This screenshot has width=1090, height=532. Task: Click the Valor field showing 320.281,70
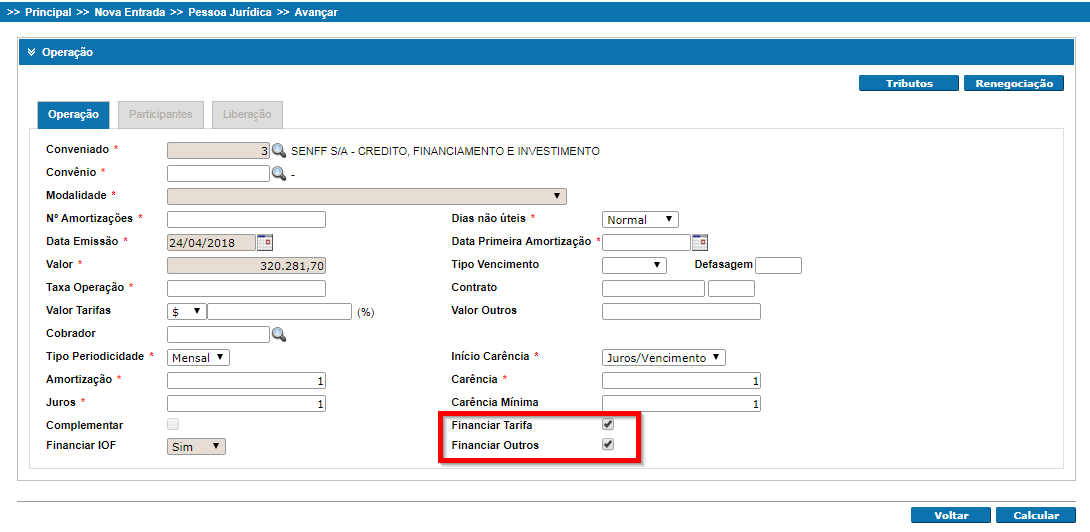click(247, 266)
